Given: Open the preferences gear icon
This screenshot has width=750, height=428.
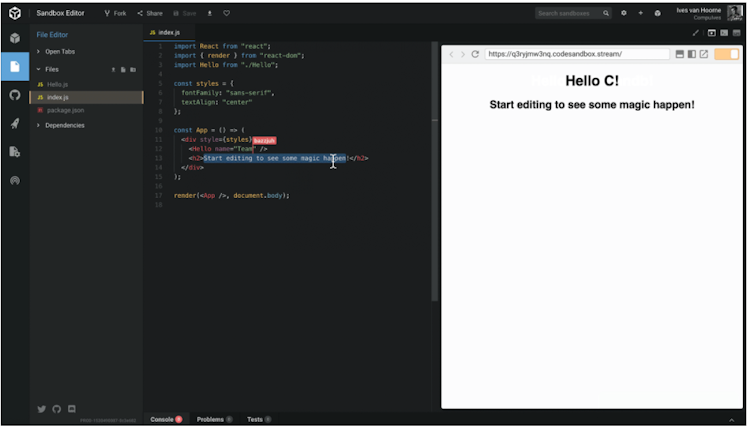Looking at the screenshot, I should point(624,13).
